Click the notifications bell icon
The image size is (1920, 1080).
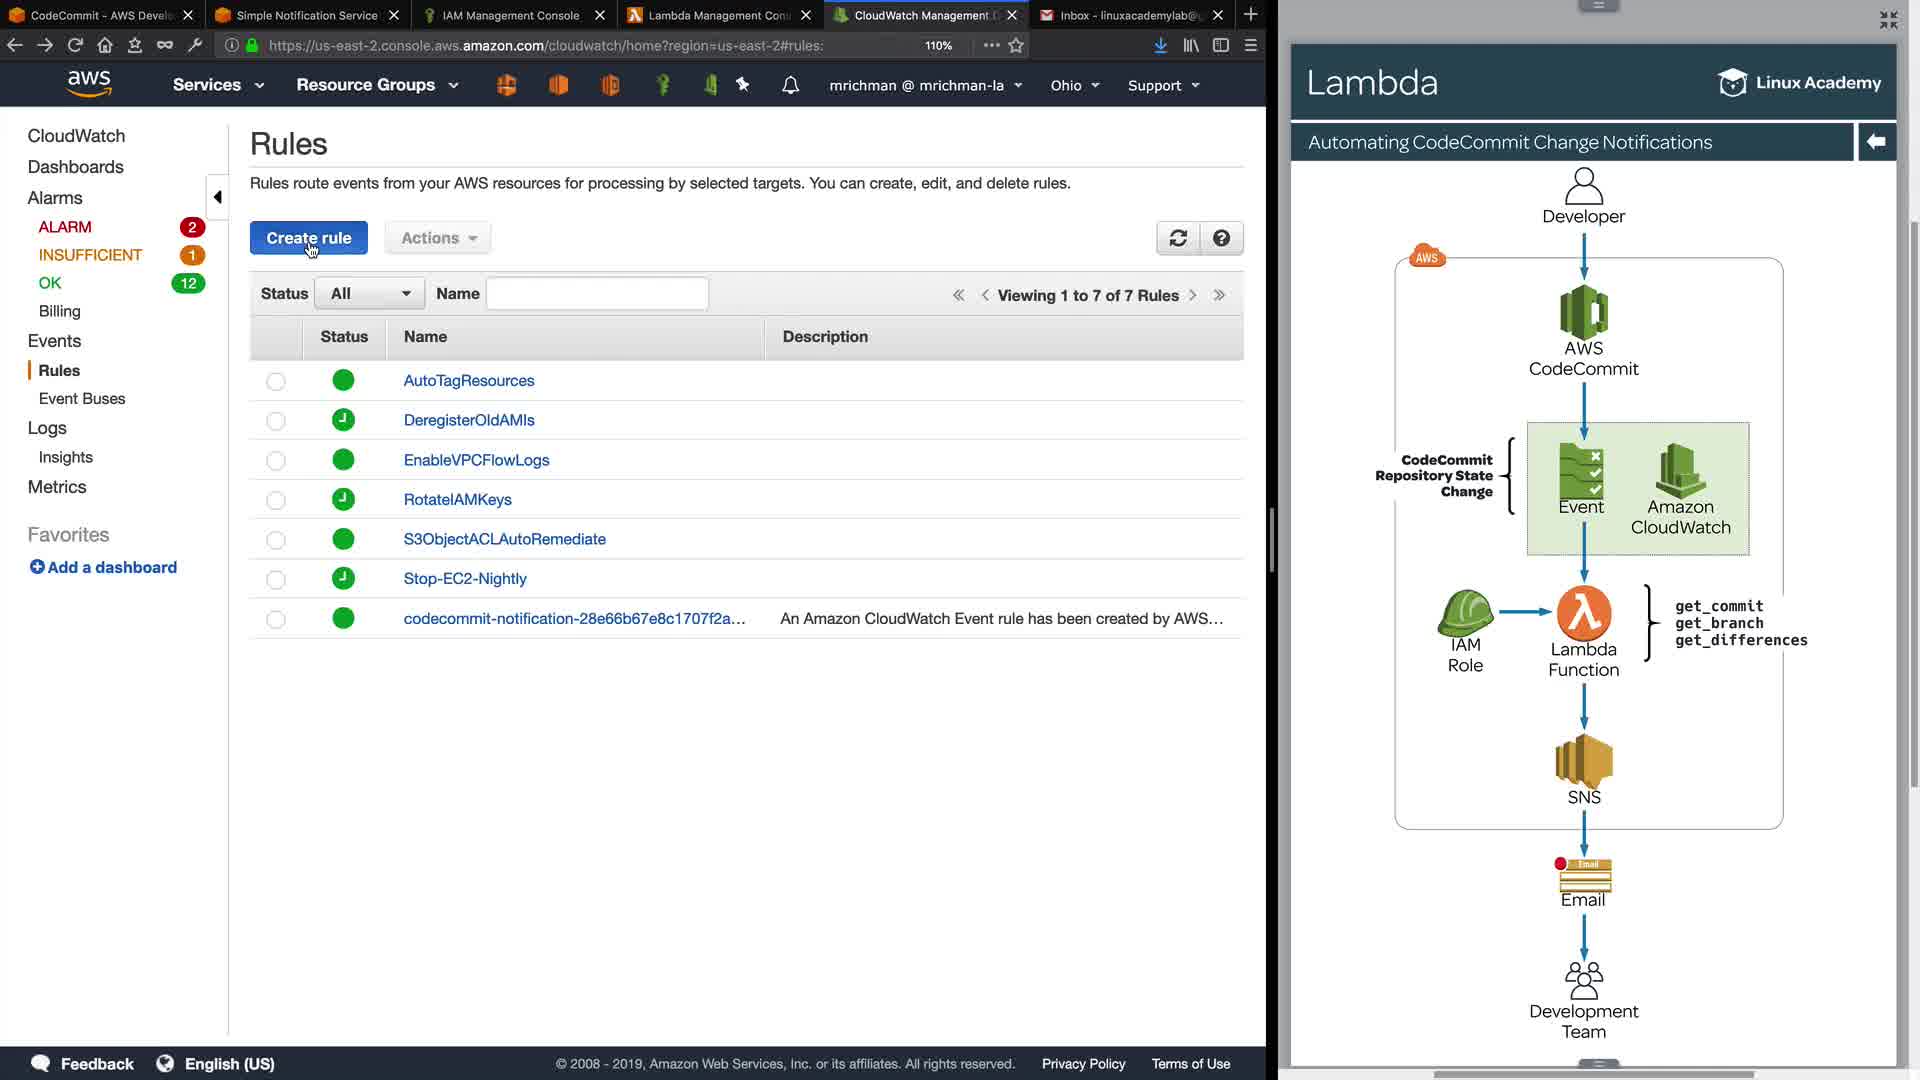790,85
